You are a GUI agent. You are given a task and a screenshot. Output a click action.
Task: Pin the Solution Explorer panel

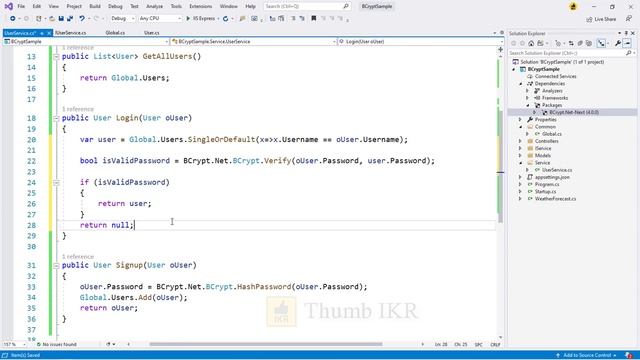click(627, 33)
